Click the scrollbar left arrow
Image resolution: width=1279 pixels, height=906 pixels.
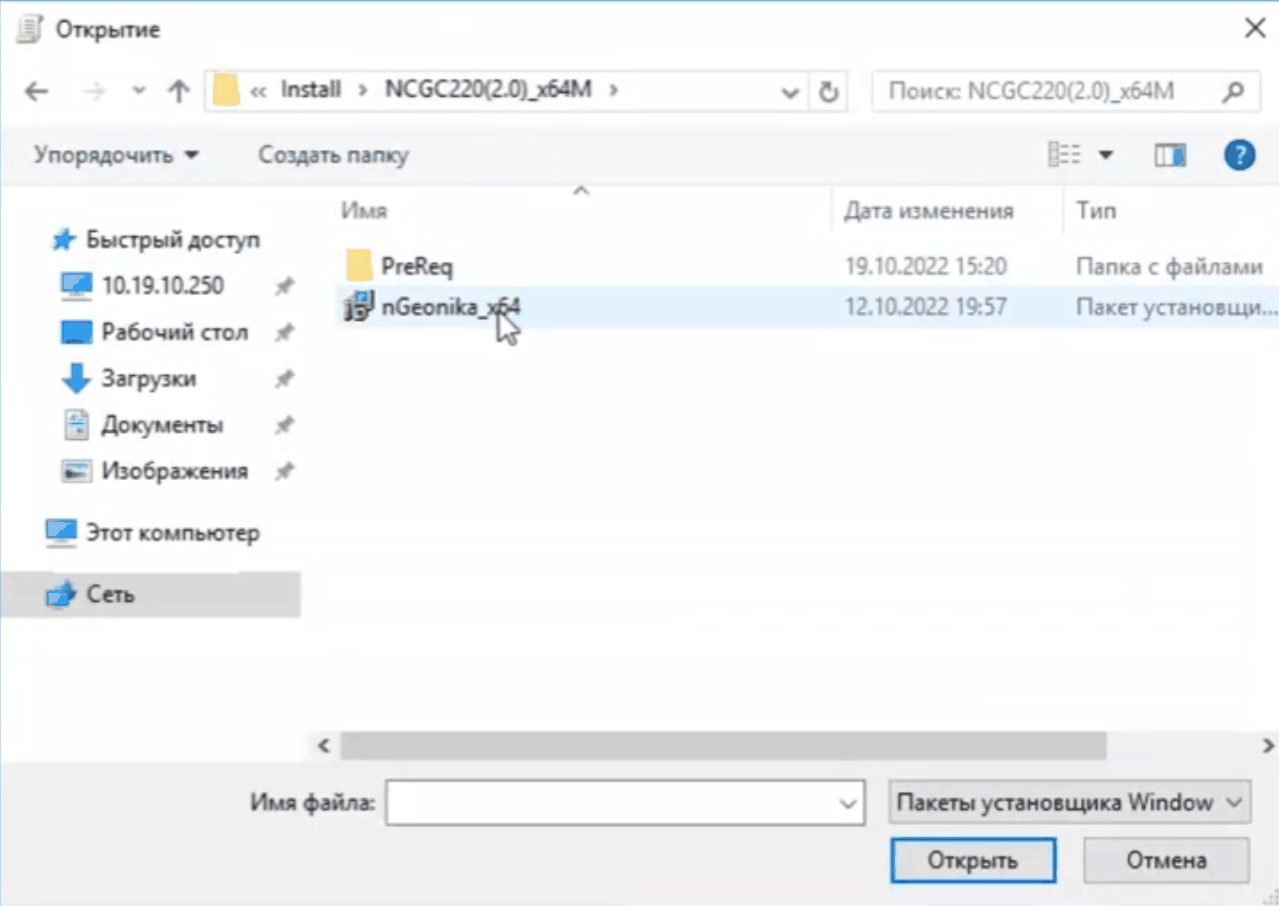pos(323,745)
